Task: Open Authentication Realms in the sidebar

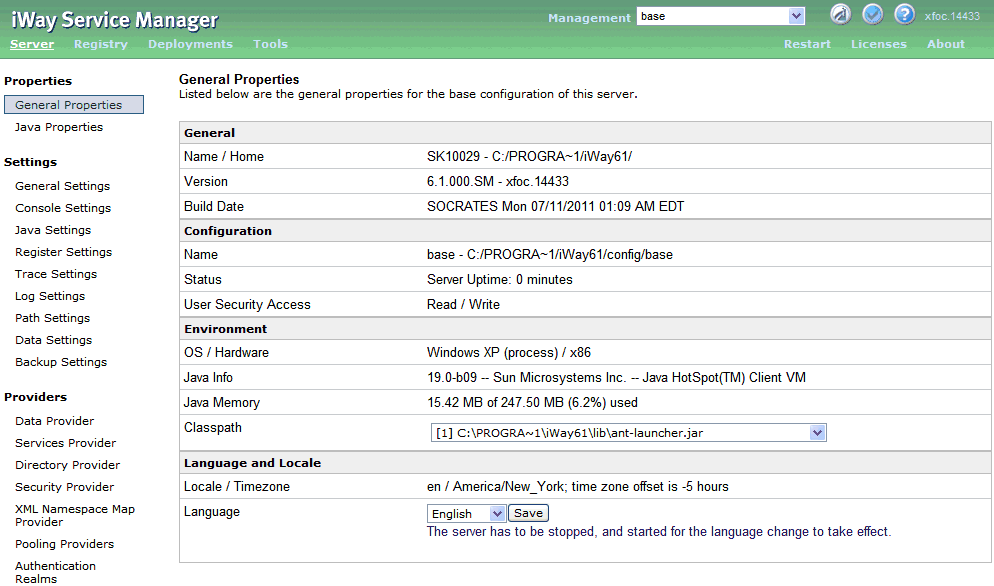Action: [56, 572]
